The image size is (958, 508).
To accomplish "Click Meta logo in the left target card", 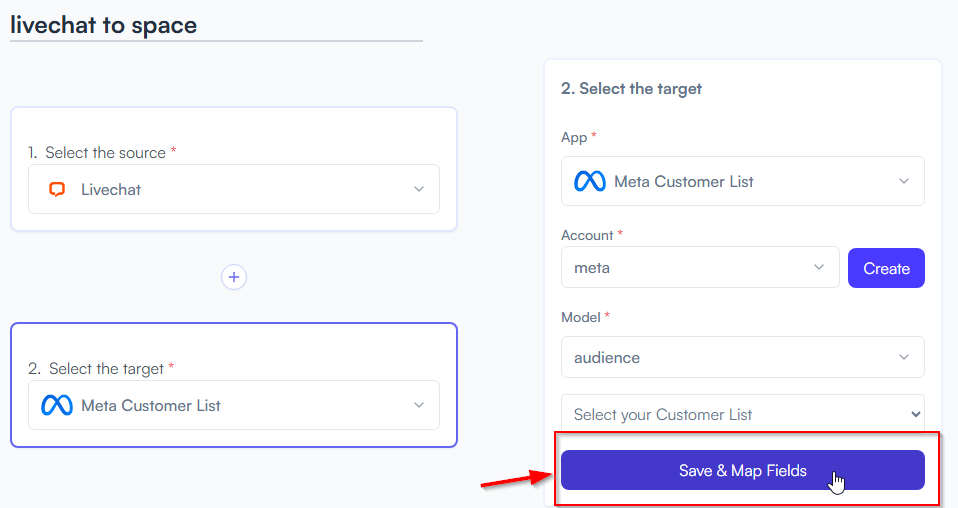I will coord(57,405).
